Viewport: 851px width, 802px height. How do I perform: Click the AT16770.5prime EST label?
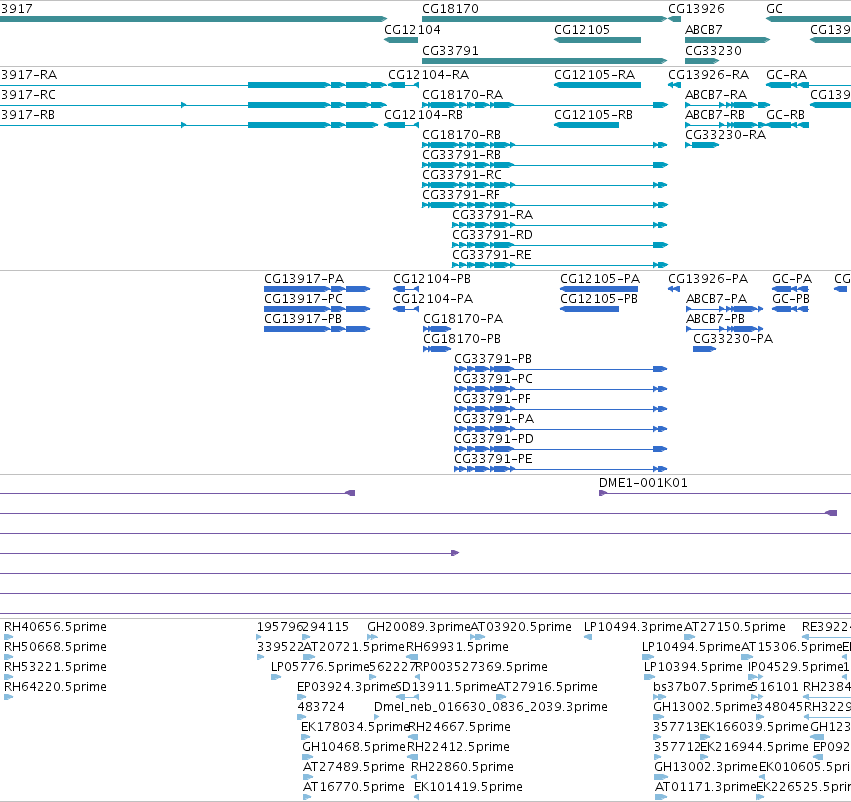pos(354,787)
